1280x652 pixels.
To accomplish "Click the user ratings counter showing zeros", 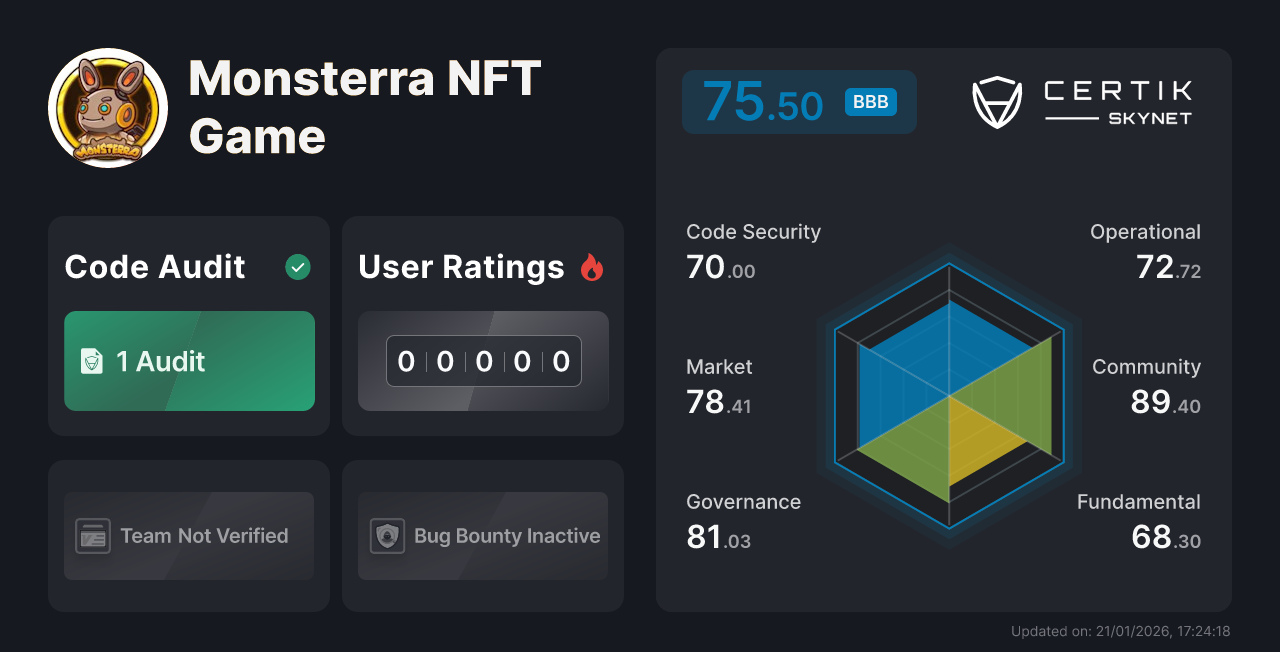I will (x=483, y=361).
